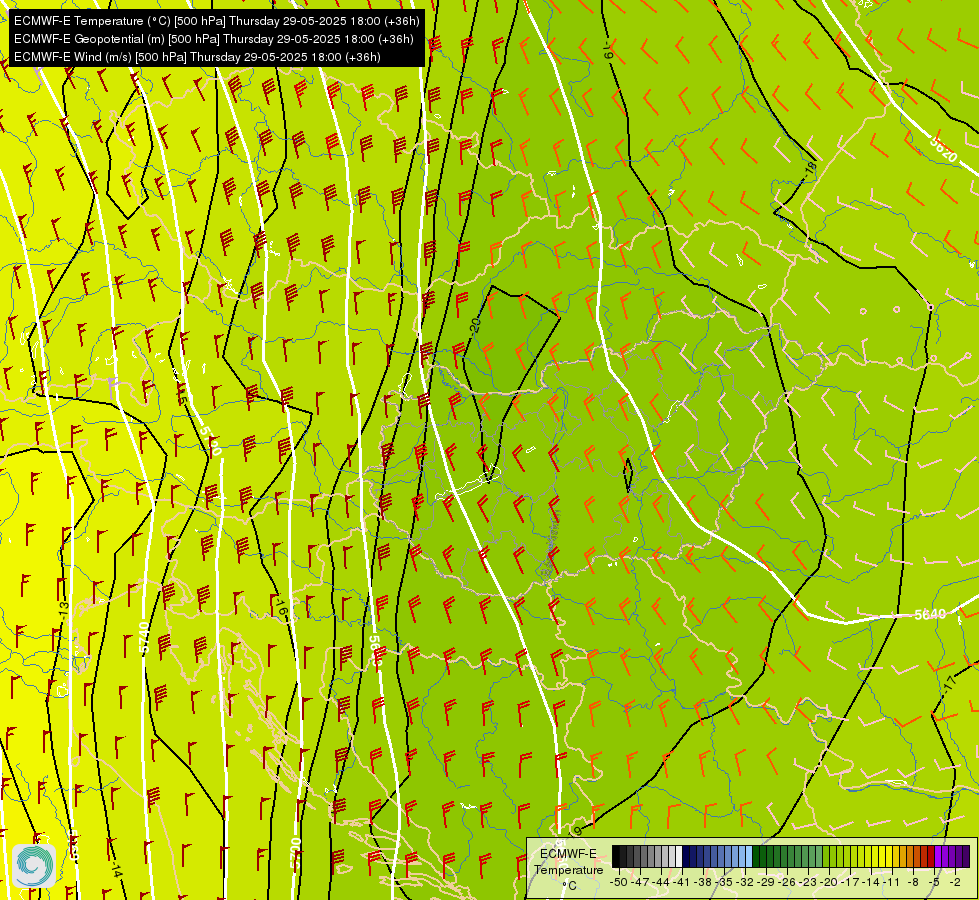Click the swirl logo icon in the corner
Viewport: 979px width, 900px height.
[34, 865]
